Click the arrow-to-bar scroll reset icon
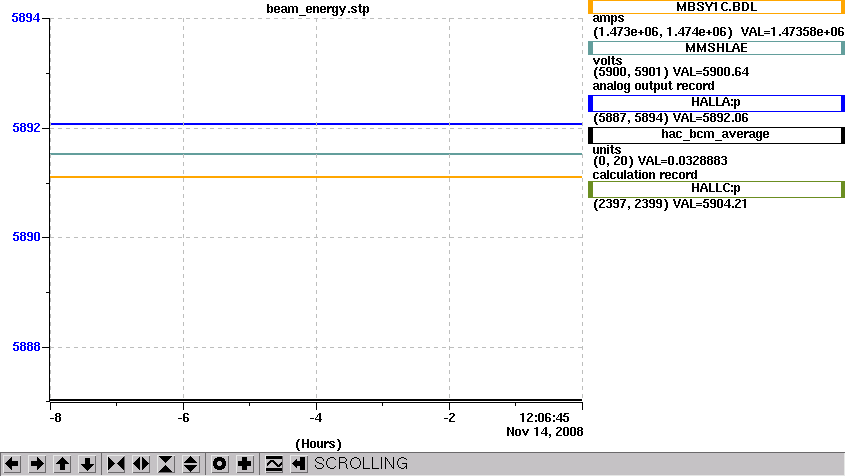The image size is (845, 476). click(299, 464)
